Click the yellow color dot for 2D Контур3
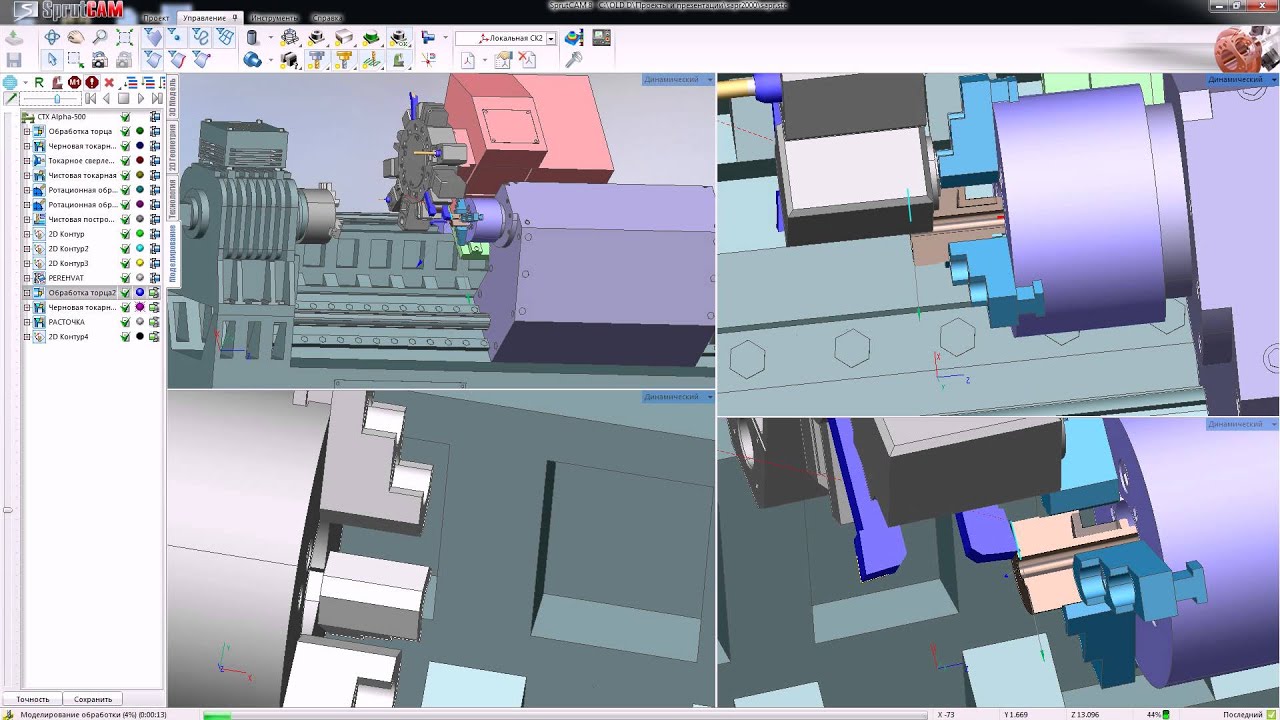Viewport: 1280px width, 720px height. coord(140,263)
